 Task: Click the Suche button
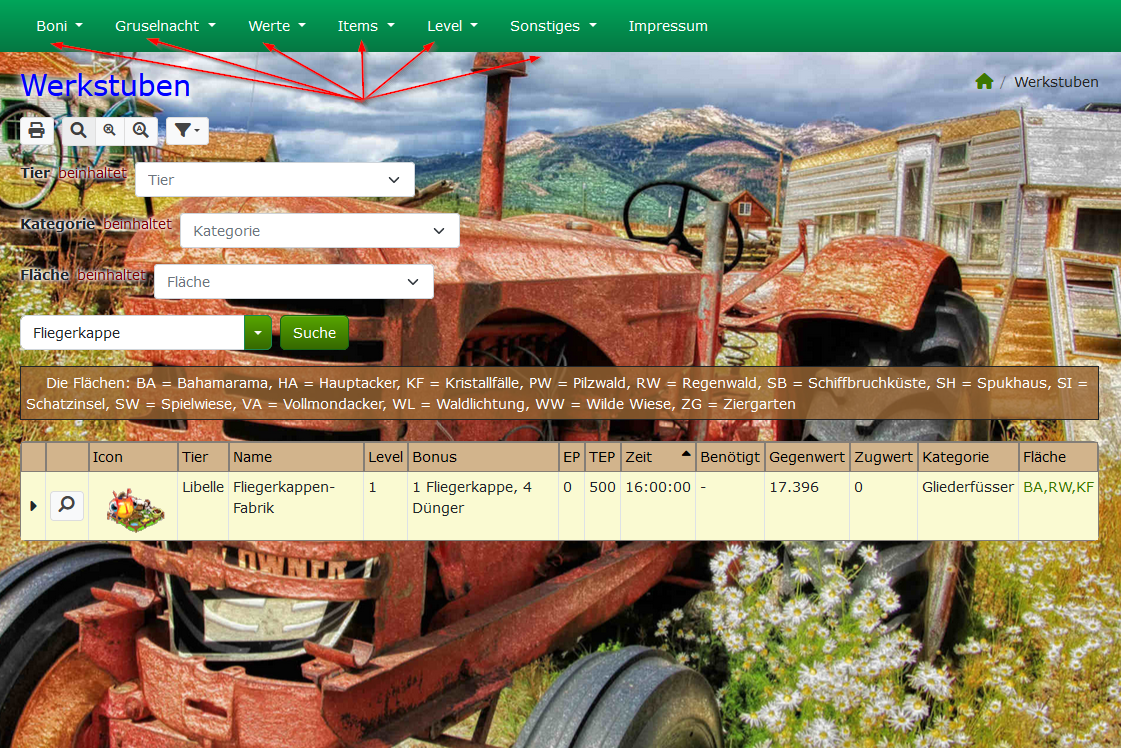pos(315,333)
